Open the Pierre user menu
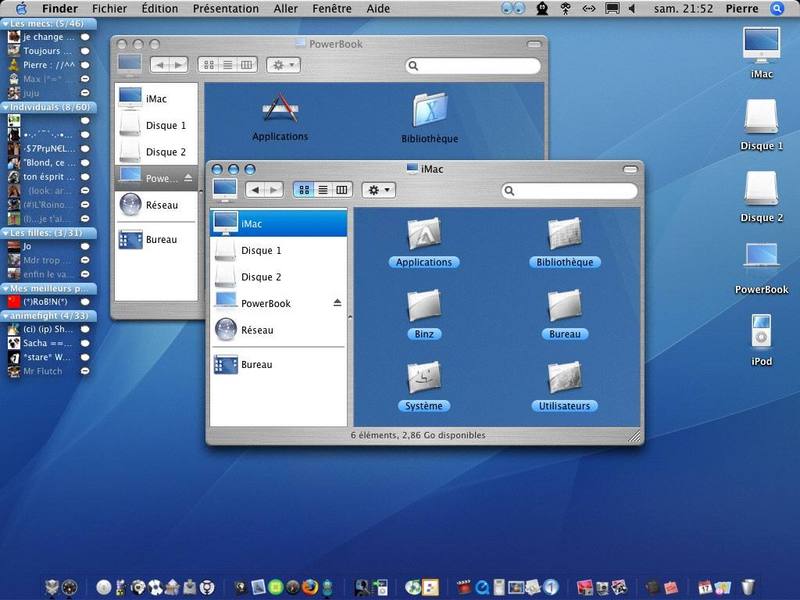800x600 pixels. 742,9
